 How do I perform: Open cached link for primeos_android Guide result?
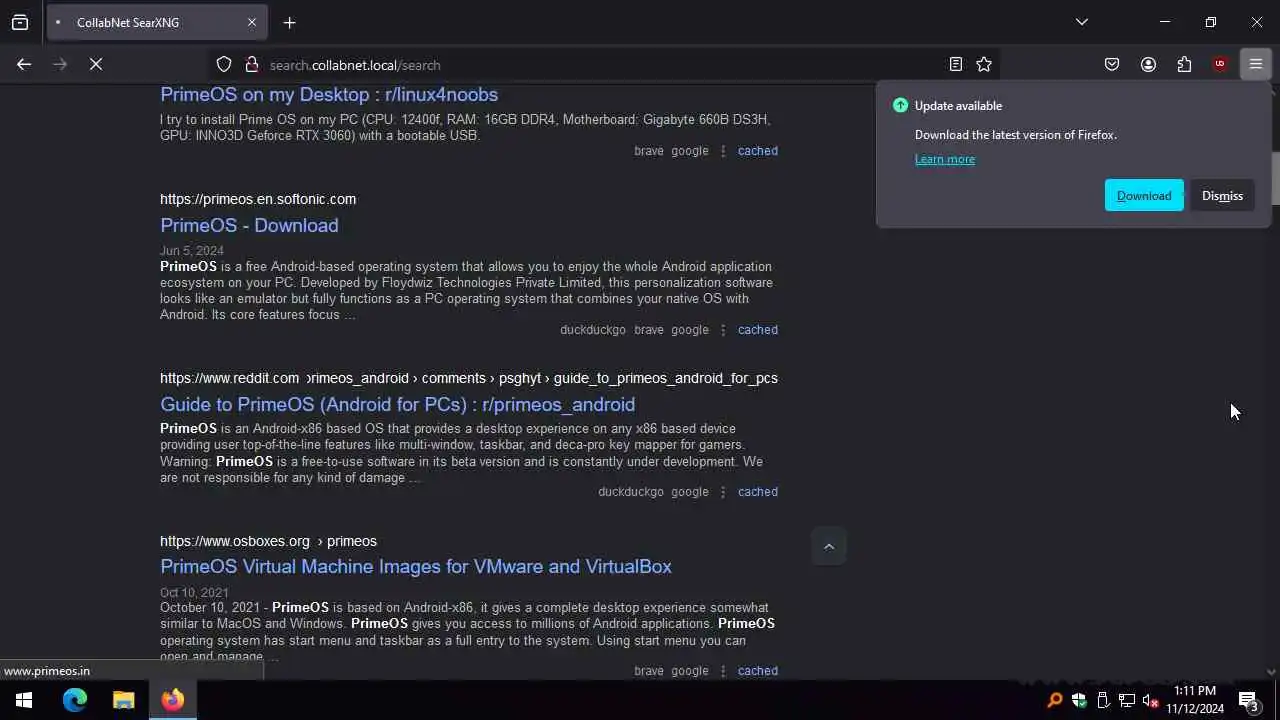tap(757, 492)
